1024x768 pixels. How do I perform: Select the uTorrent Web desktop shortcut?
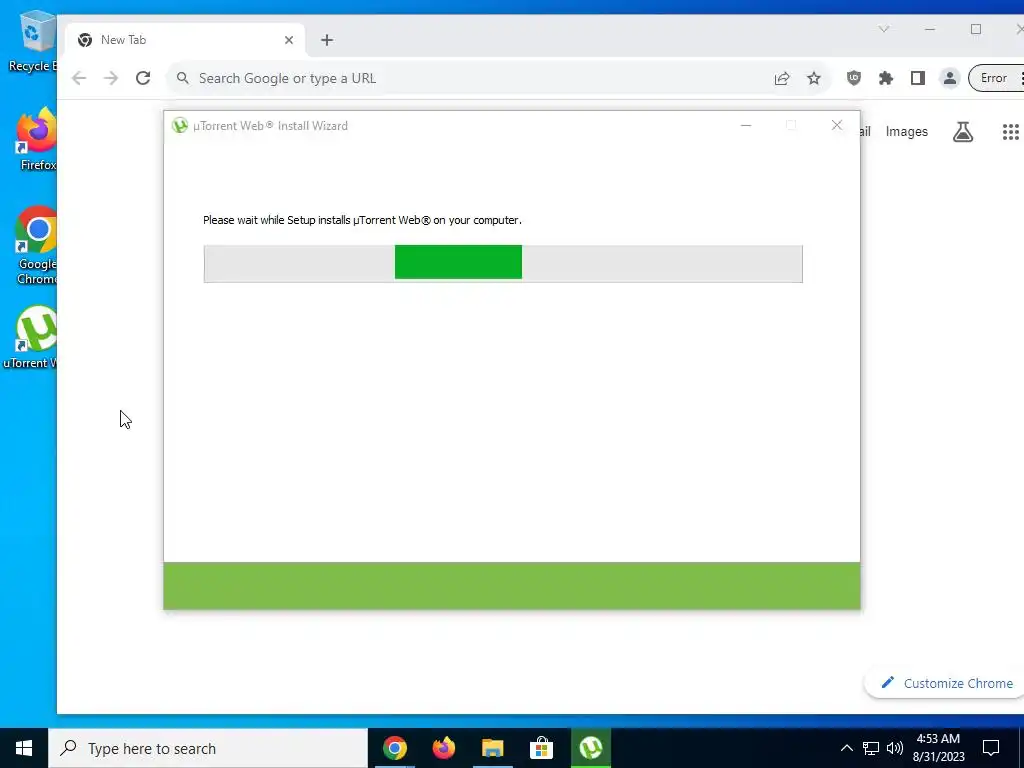(x=31, y=338)
